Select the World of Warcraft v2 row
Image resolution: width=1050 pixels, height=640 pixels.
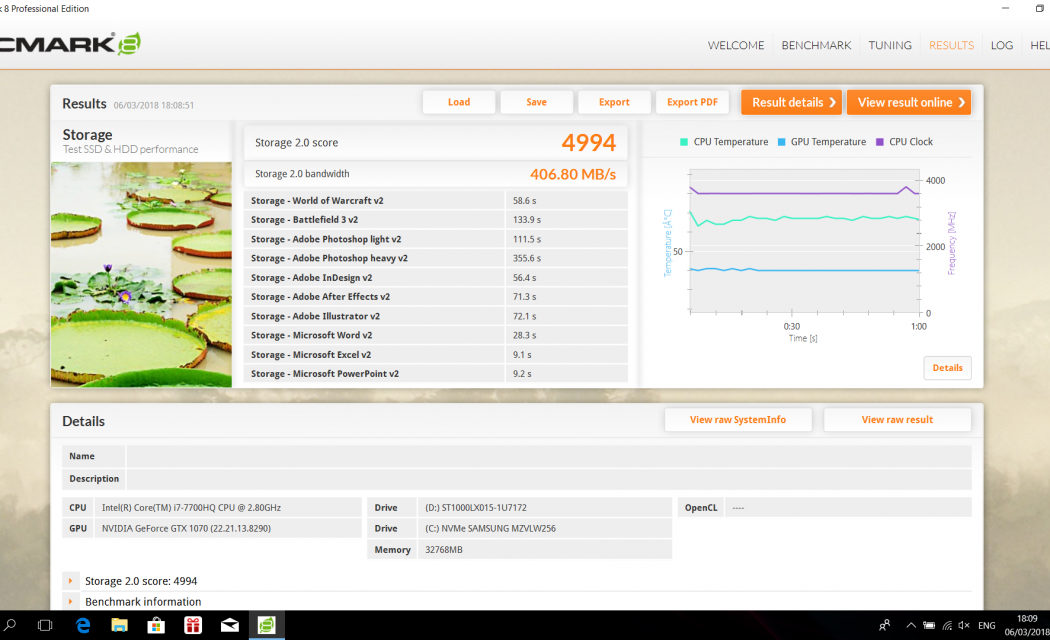[x=436, y=200]
